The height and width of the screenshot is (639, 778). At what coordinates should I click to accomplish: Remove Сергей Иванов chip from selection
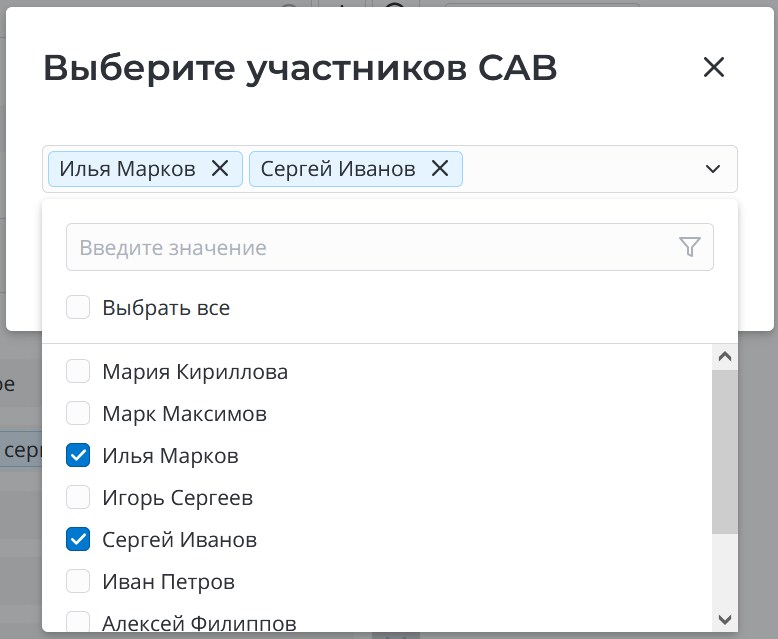pyautogui.click(x=439, y=169)
